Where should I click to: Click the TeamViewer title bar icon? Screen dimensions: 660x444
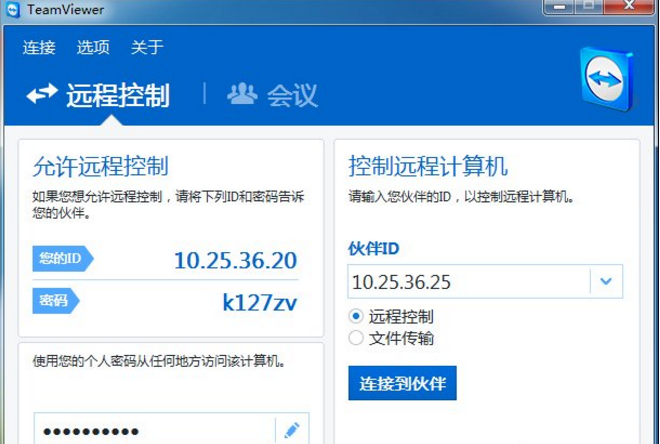coord(13,10)
